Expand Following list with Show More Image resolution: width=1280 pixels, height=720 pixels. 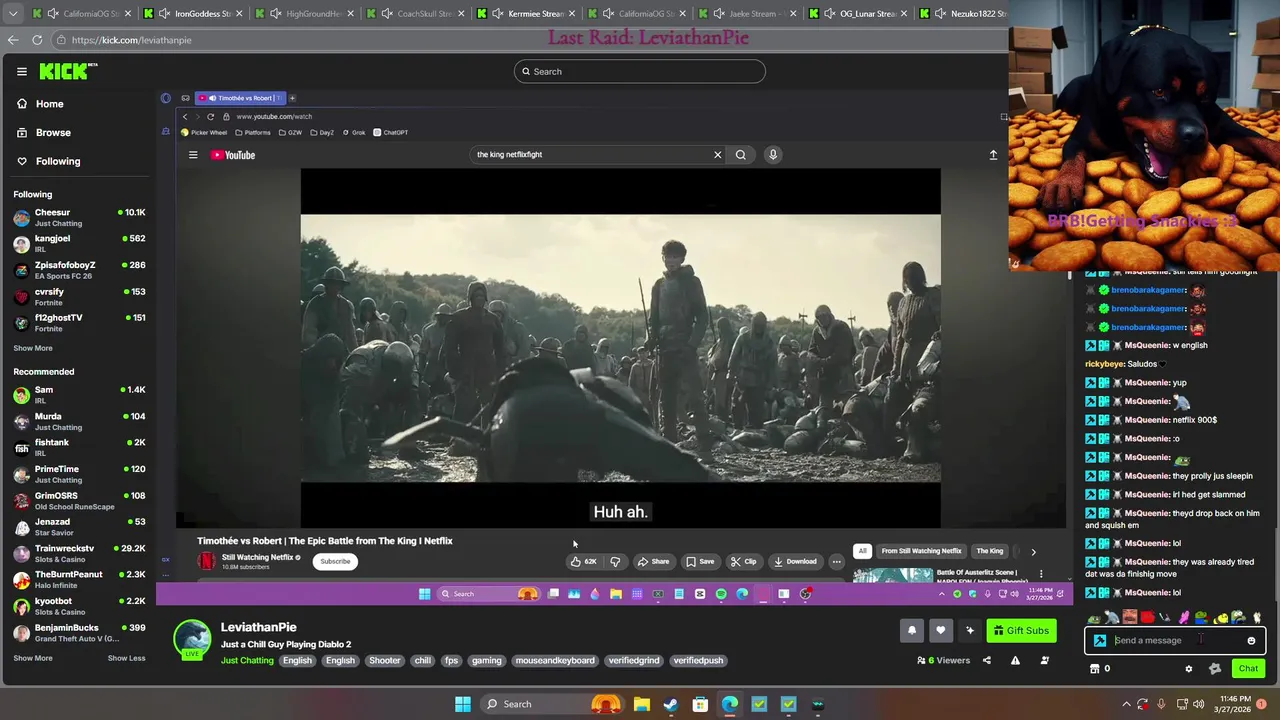coord(33,348)
